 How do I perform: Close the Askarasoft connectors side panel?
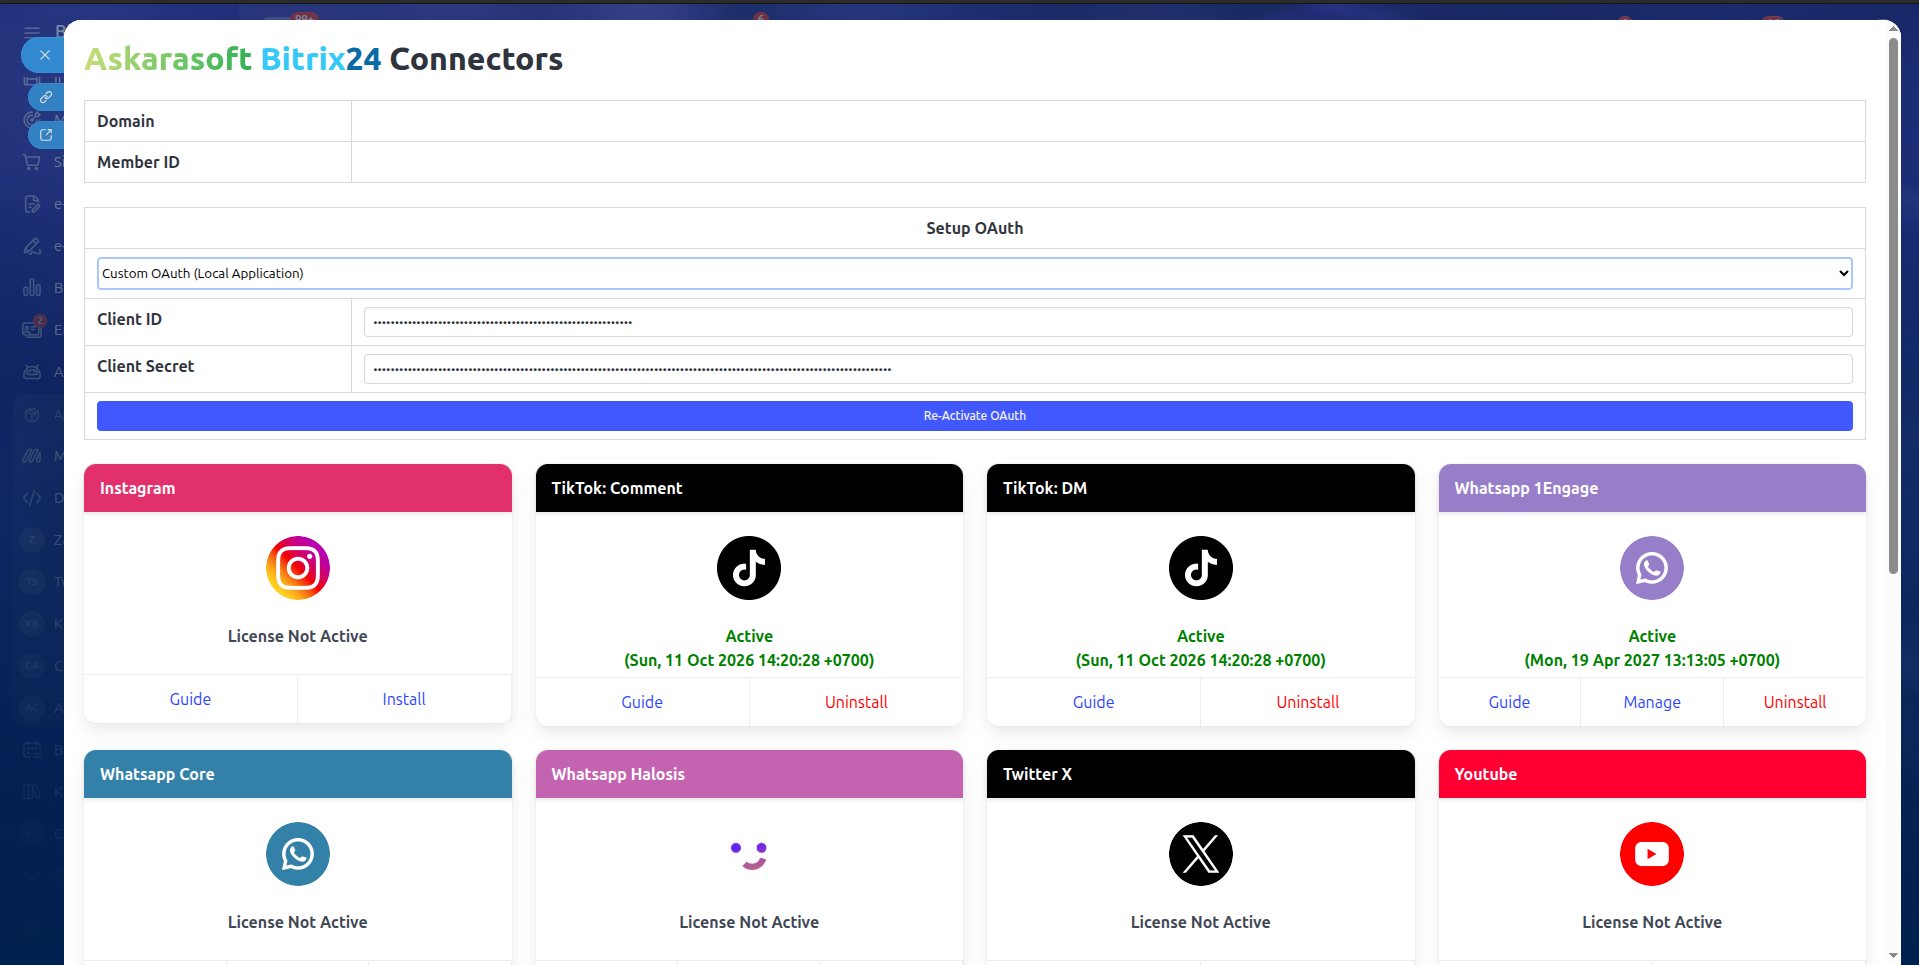pyautogui.click(x=44, y=55)
